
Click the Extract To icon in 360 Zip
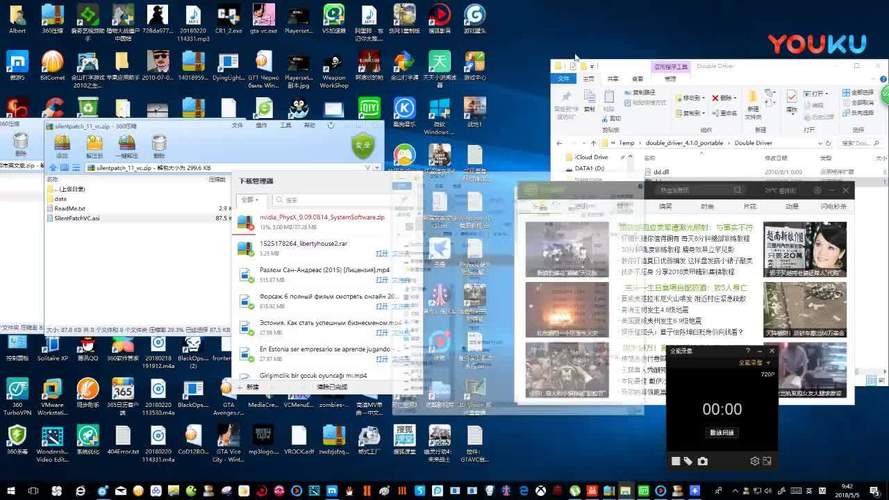94,147
